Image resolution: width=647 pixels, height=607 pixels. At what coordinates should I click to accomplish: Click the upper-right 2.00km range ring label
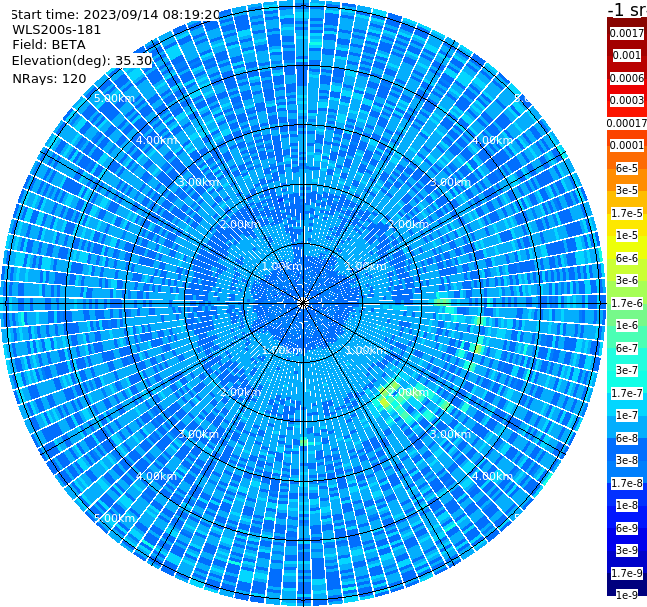pyautogui.click(x=408, y=224)
